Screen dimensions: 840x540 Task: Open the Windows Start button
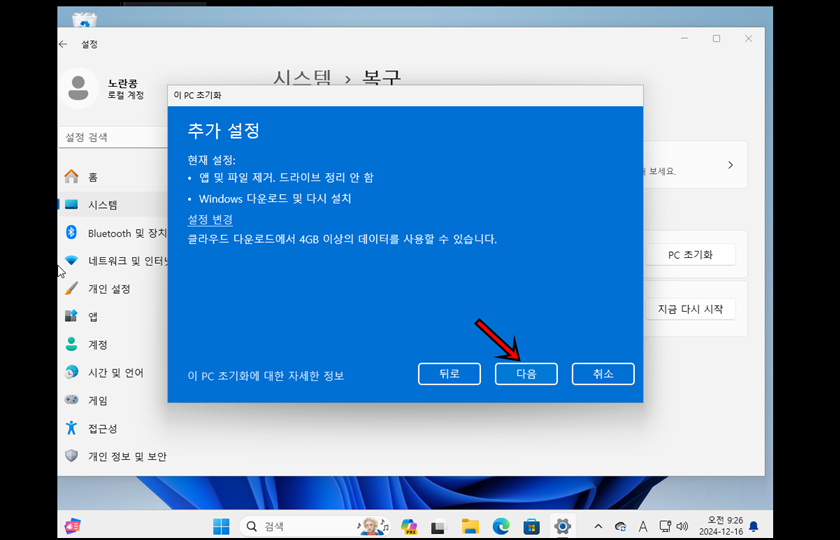point(221,526)
